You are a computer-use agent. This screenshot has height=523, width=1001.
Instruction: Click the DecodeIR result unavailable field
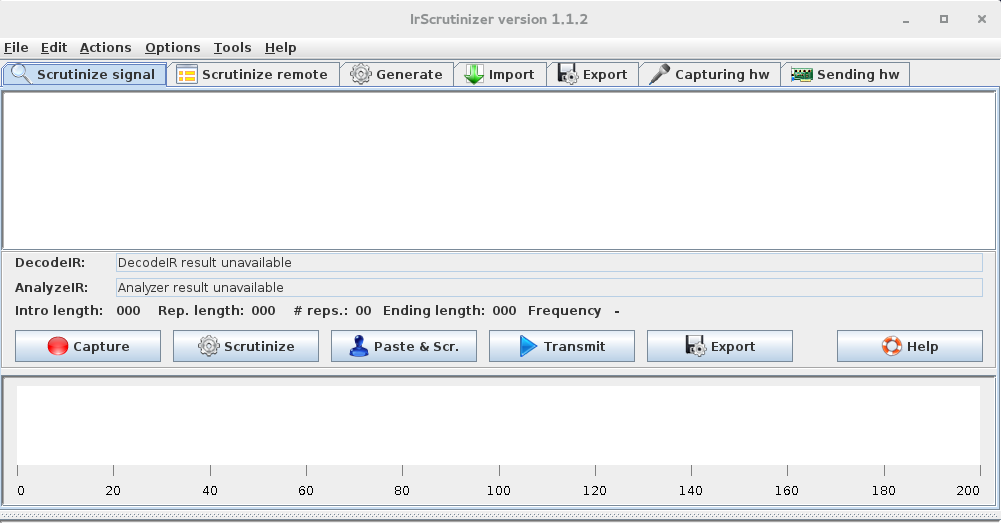549,262
